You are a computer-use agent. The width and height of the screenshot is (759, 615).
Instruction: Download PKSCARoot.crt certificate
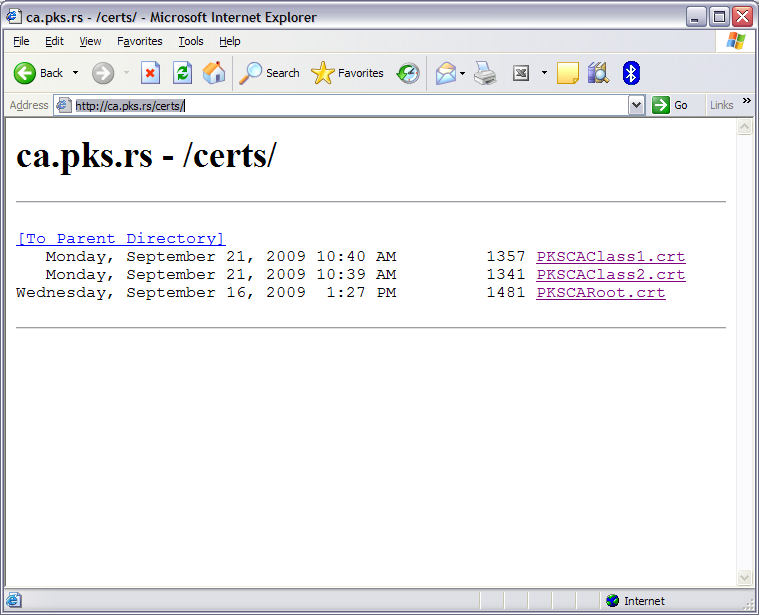(600, 293)
